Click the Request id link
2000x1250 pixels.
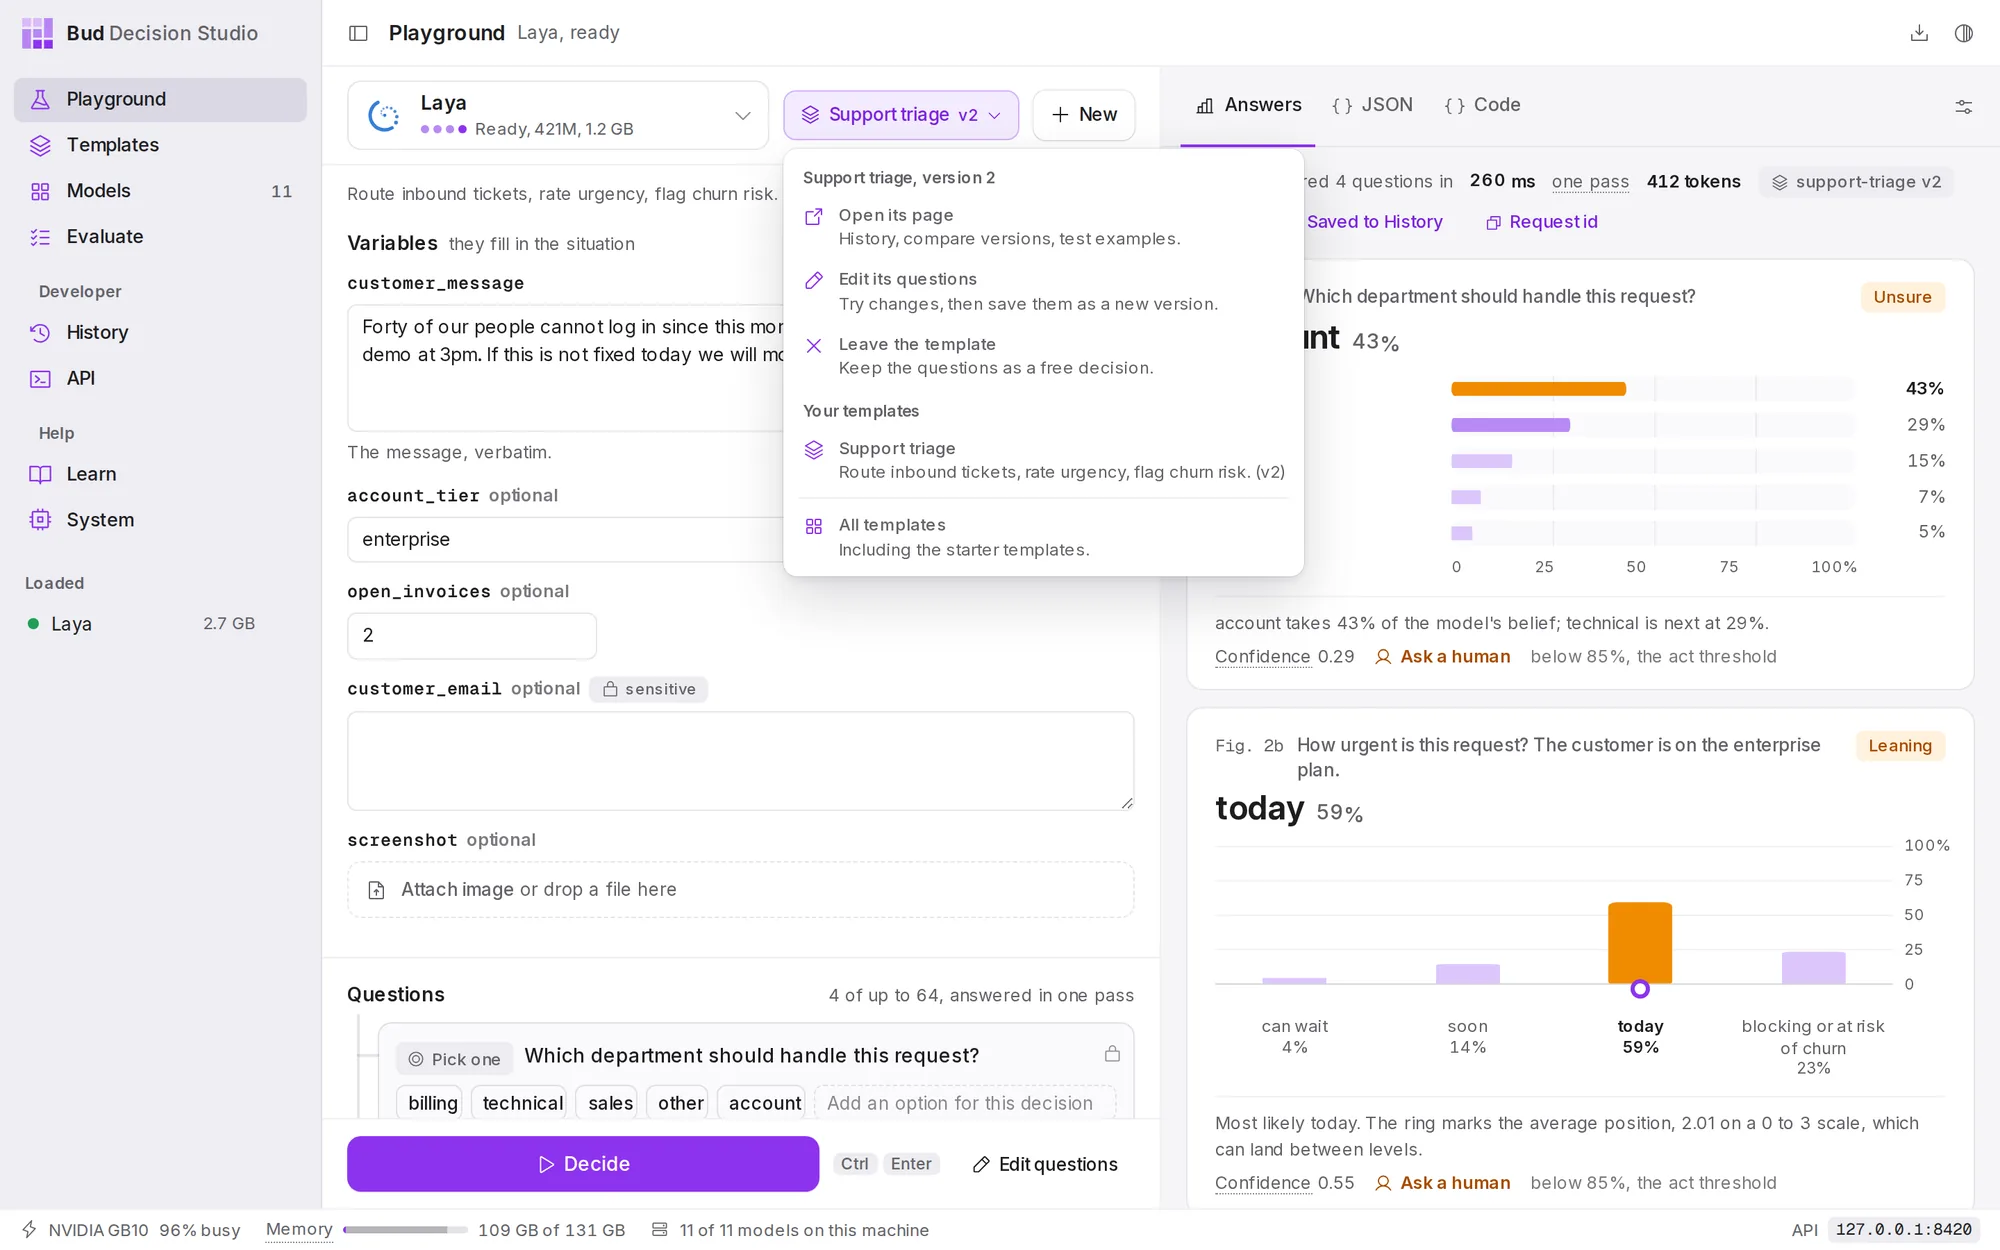(x=1542, y=222)
